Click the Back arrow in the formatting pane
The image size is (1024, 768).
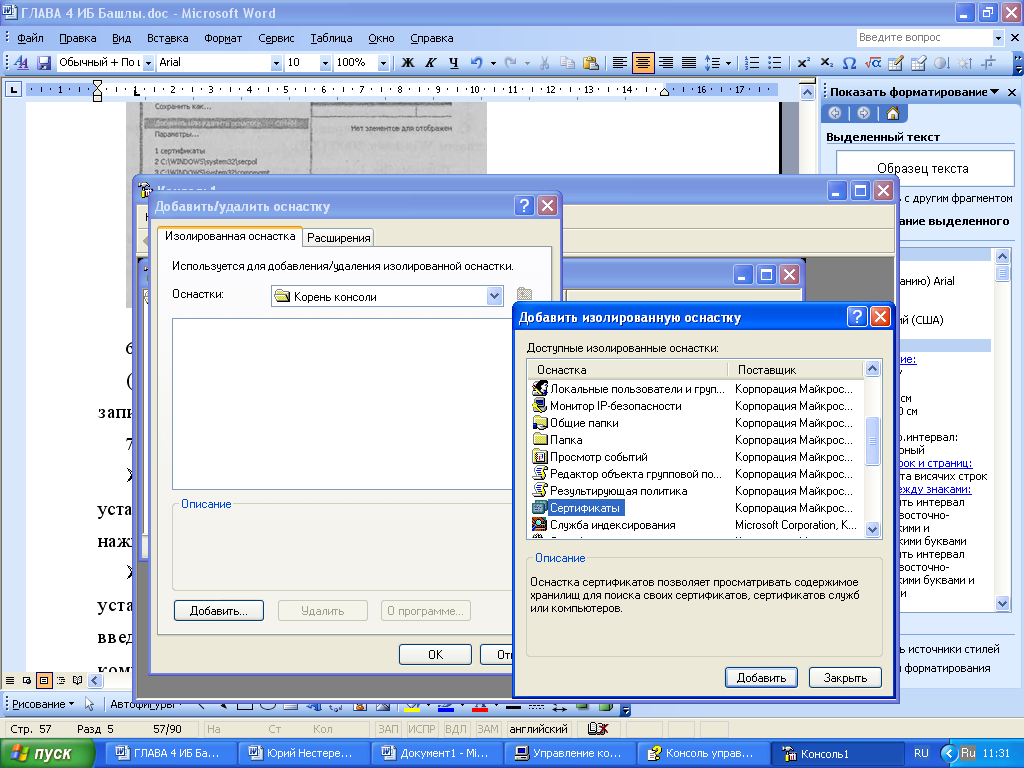pos(835,114)
